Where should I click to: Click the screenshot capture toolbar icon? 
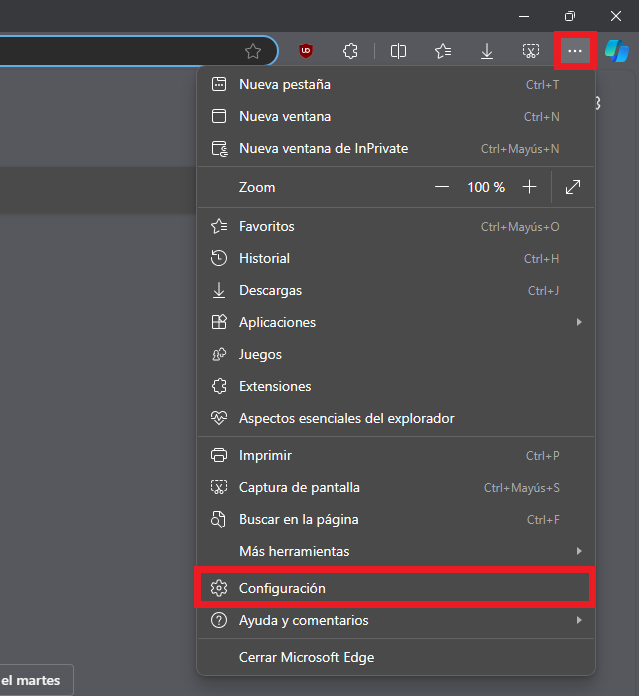(531, 51)
